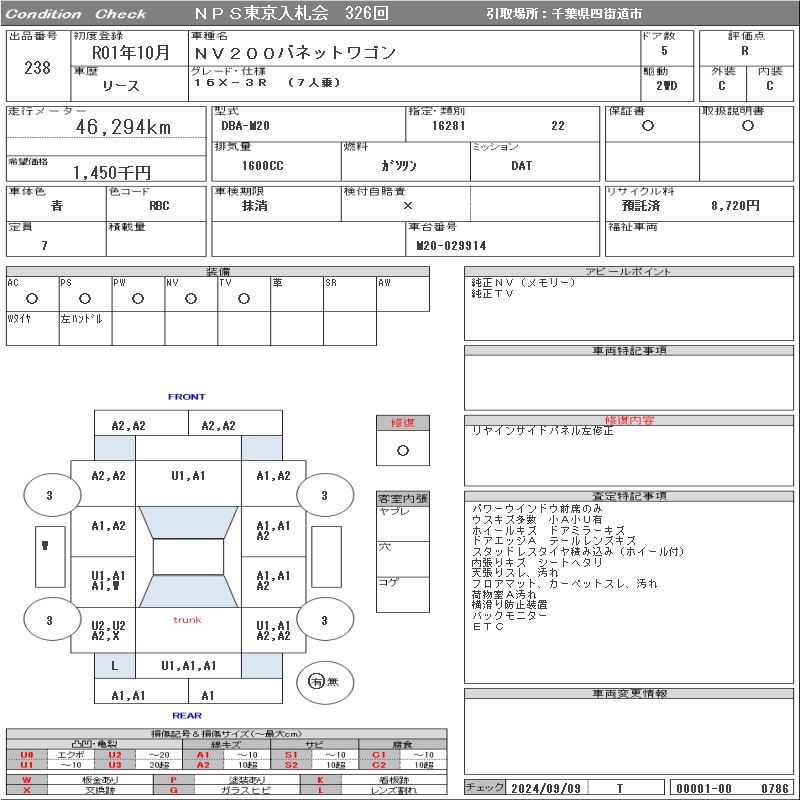Click the red U3 legend code cell
The width and height of the screenshot is (800, 800).
click(x=115, y=765)
